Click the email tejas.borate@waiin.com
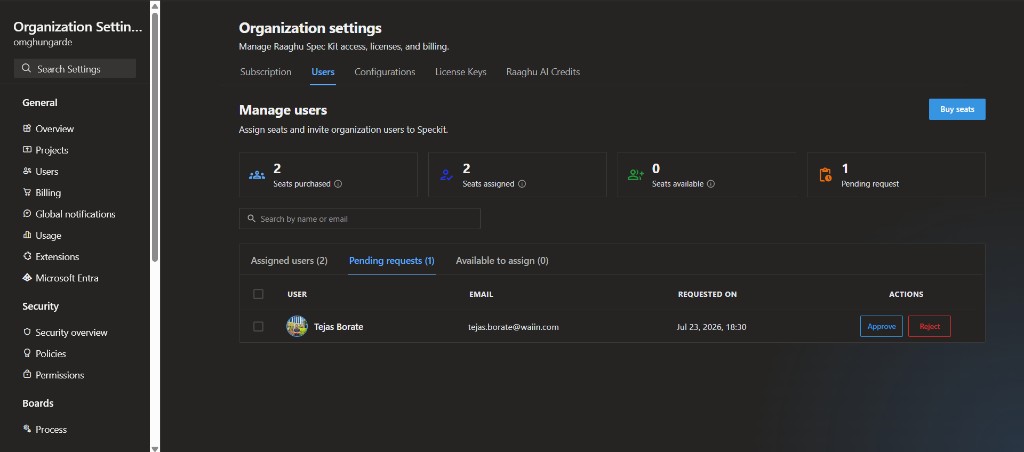The width and height of the screenshot is (1024, 452). click(x=513, y=327)
